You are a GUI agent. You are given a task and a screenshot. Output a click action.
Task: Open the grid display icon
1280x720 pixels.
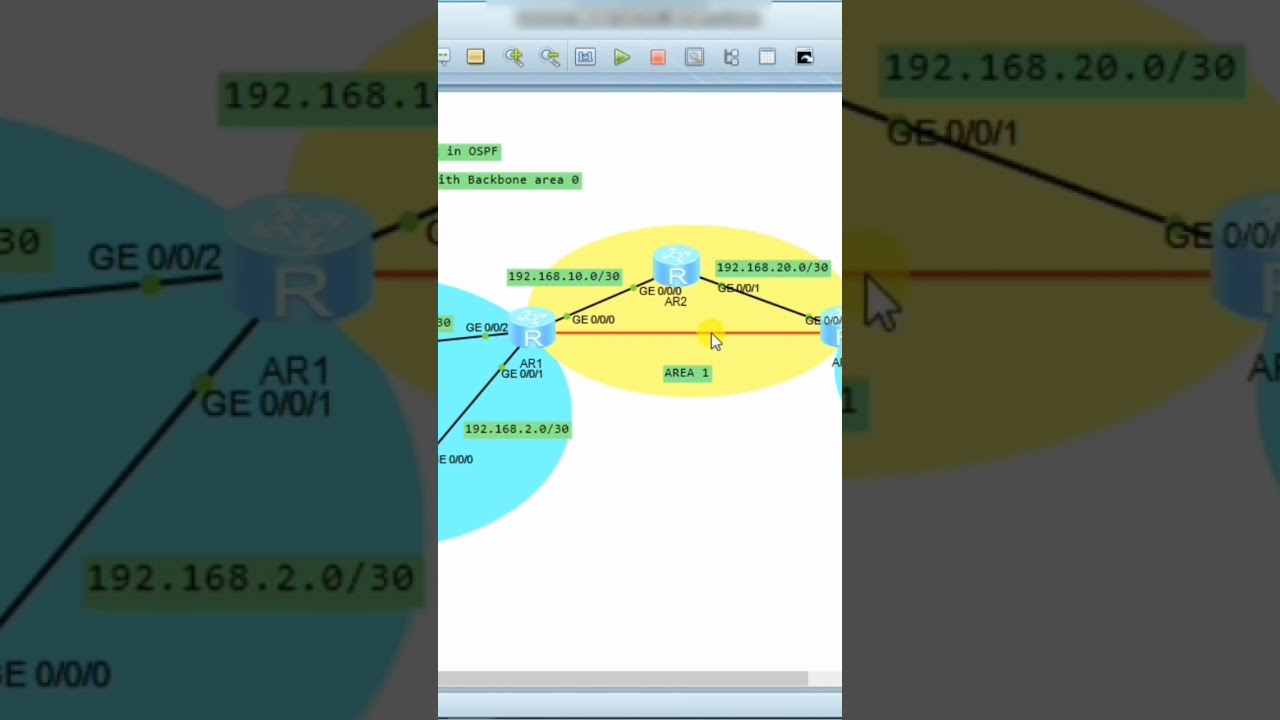[x=767, y=57]
